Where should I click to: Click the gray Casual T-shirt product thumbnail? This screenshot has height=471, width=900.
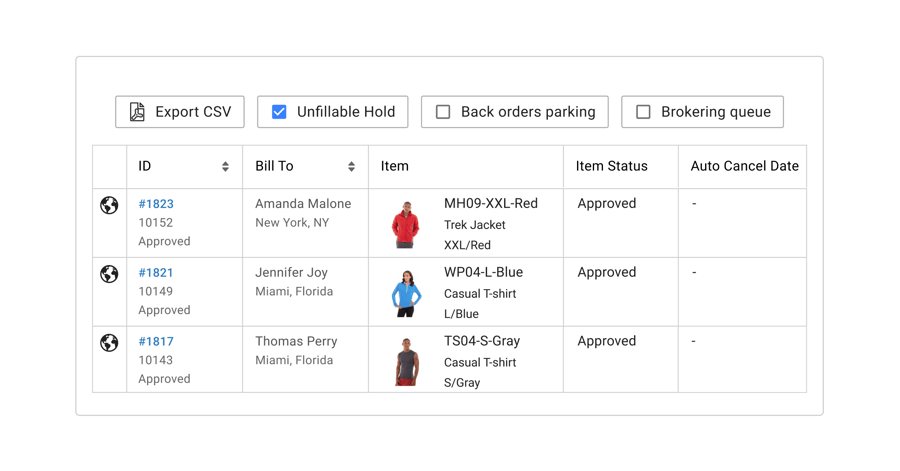click(x=406, y=361)
